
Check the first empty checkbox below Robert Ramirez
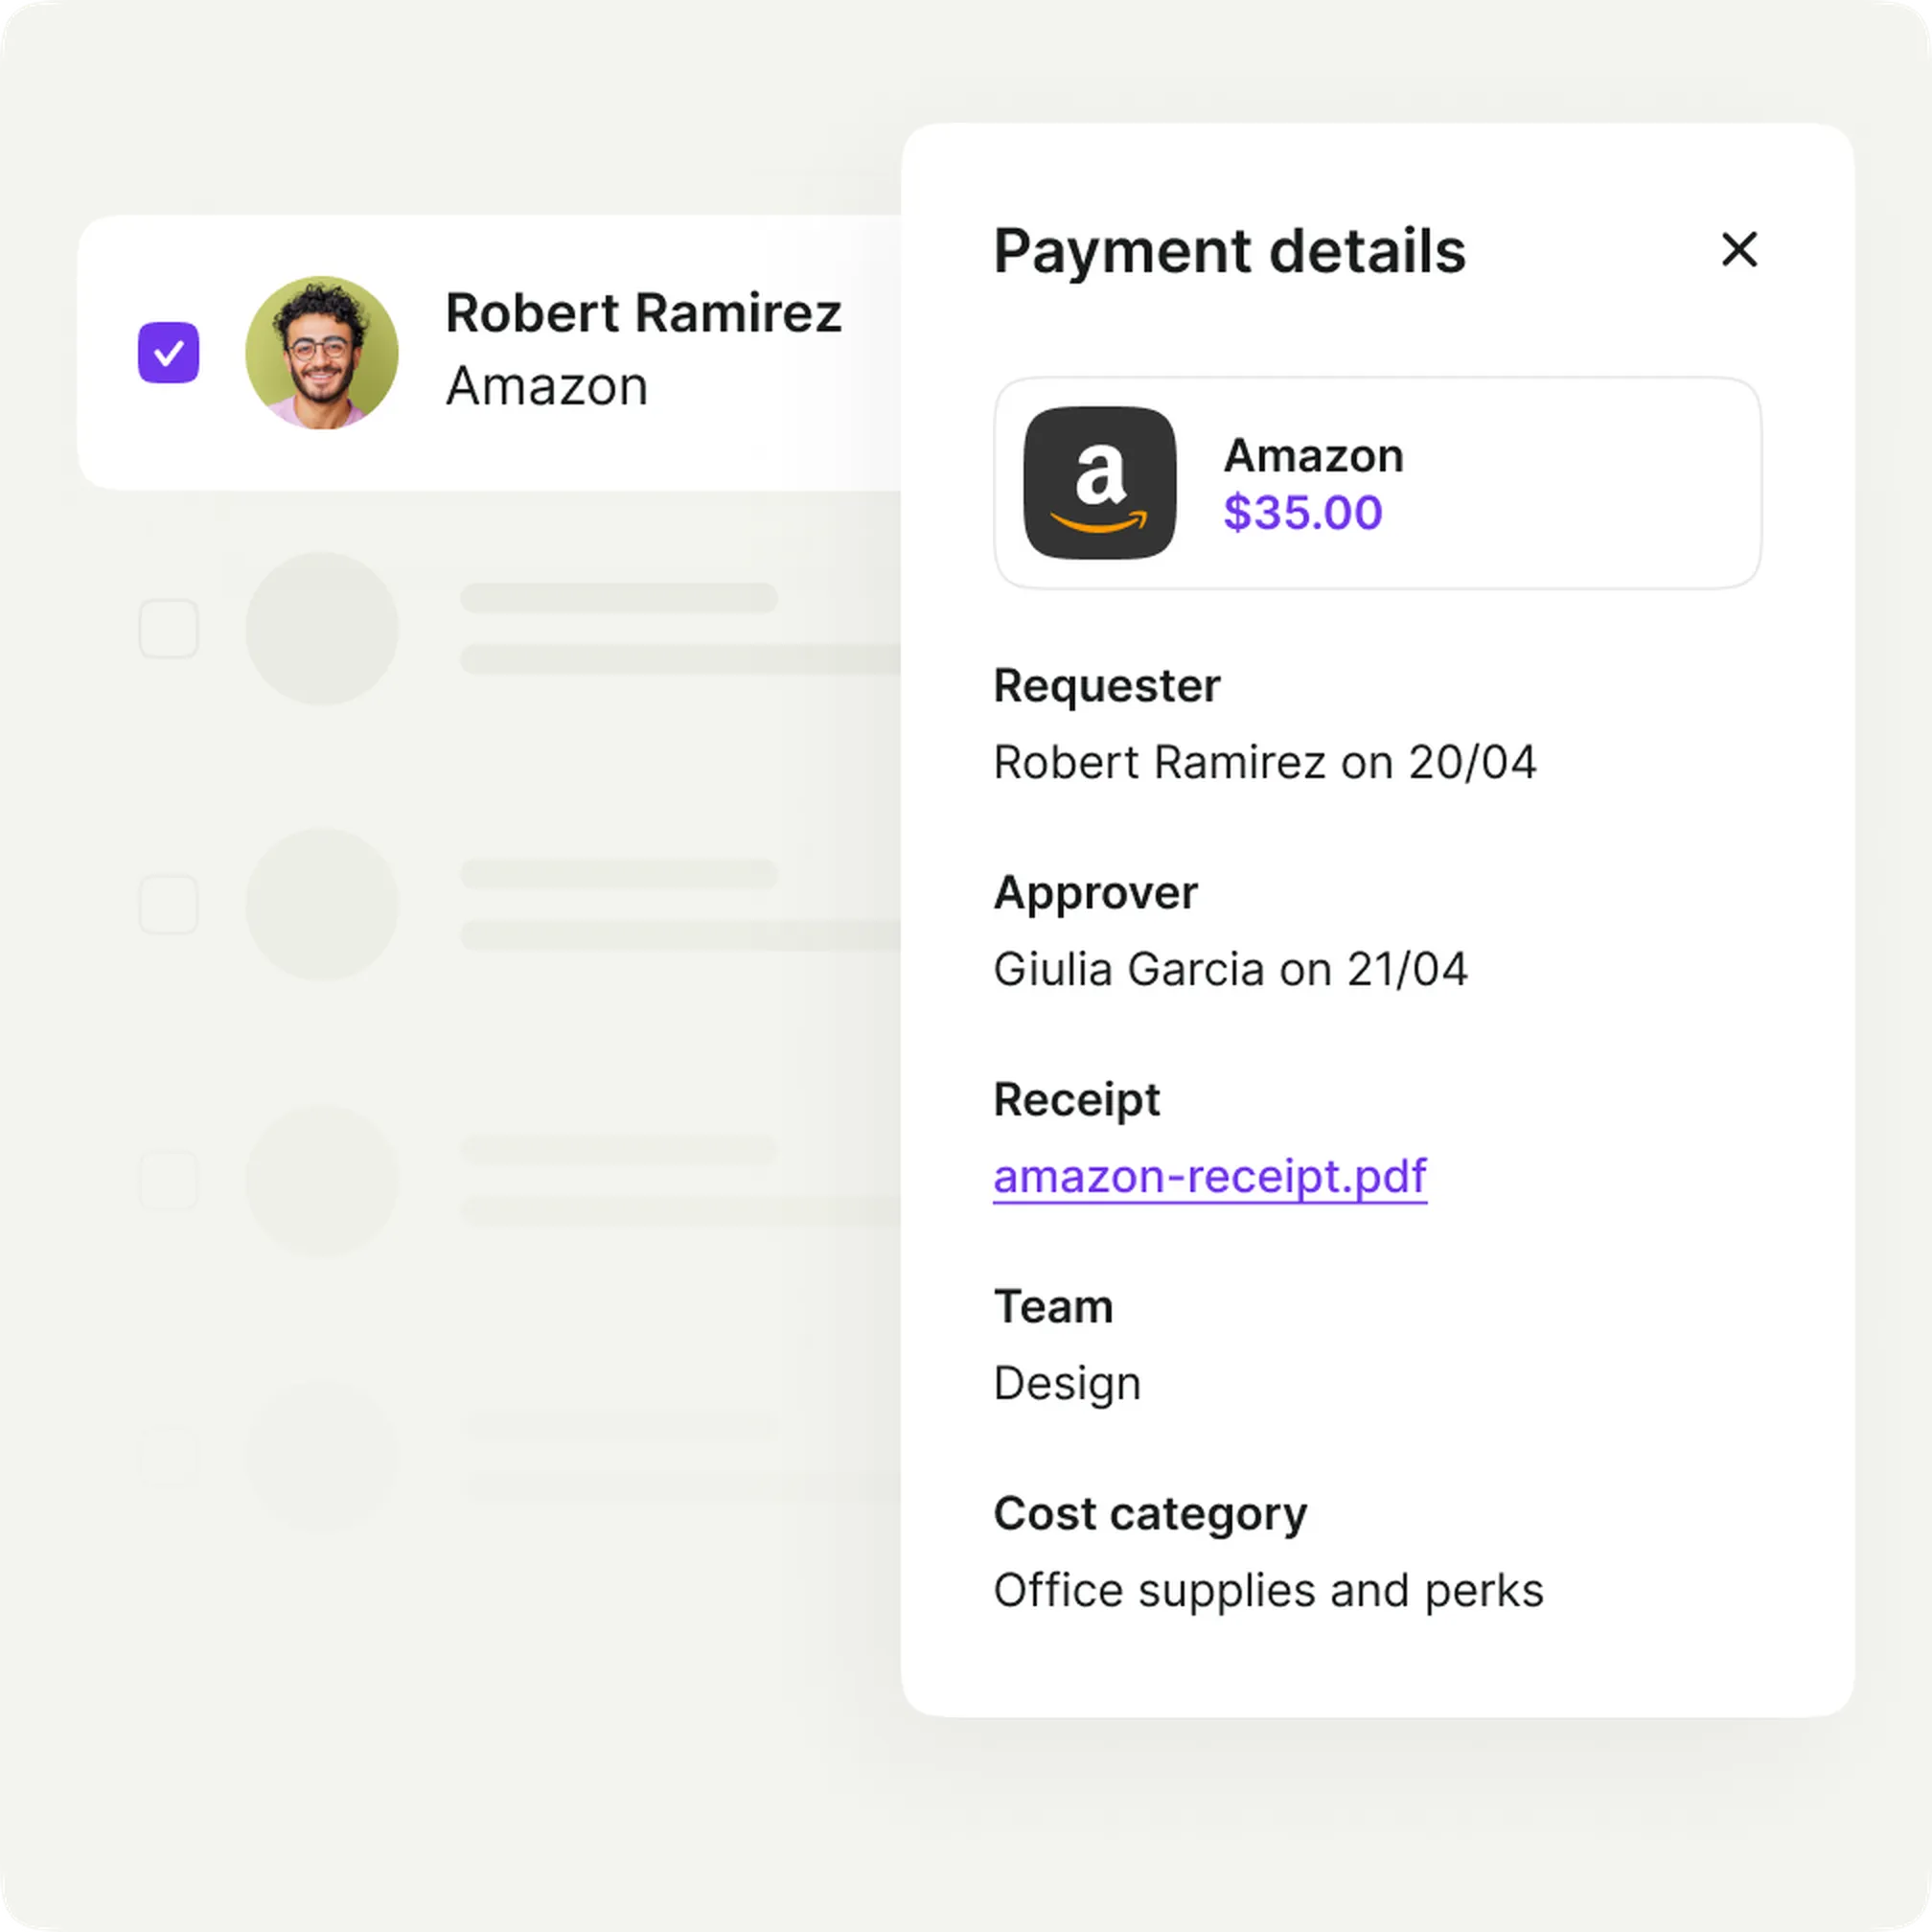168,628
